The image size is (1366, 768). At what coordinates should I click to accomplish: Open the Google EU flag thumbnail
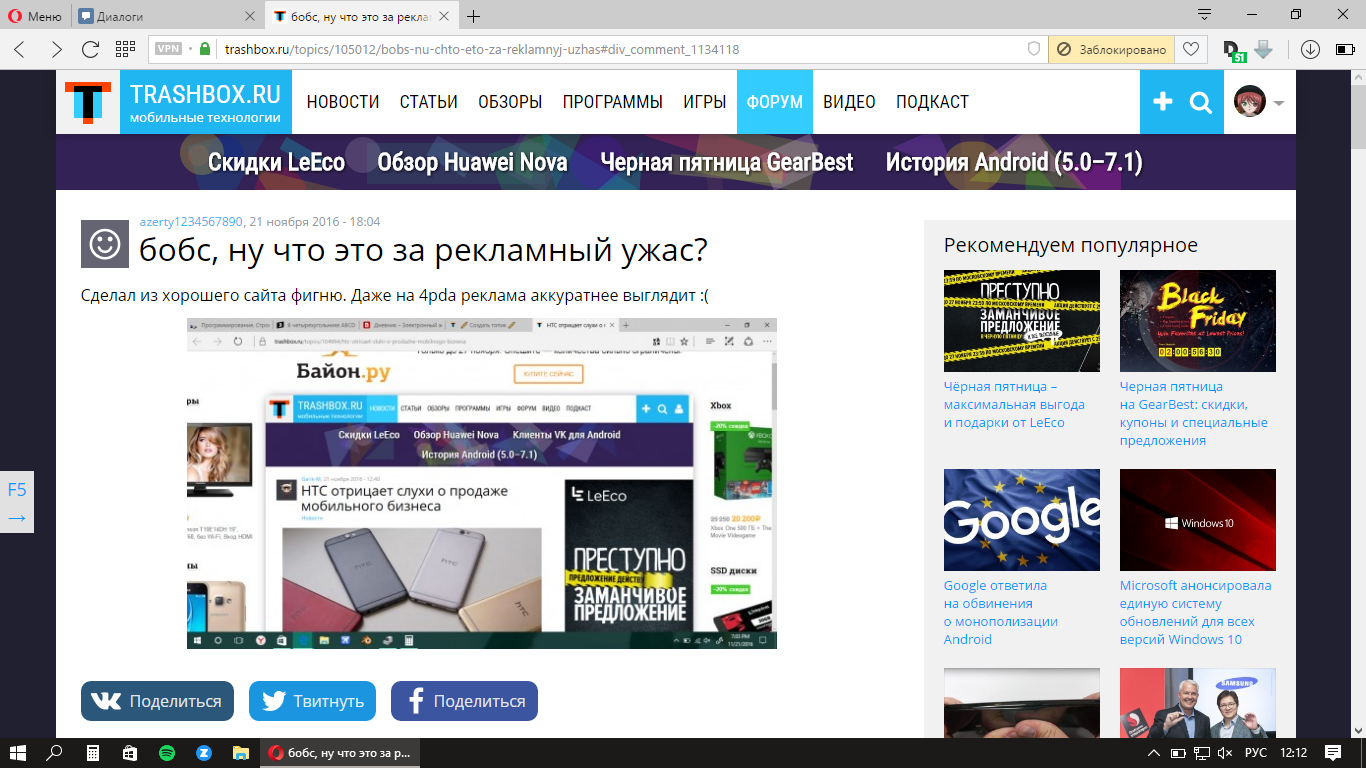click(x=1022, y=520)
